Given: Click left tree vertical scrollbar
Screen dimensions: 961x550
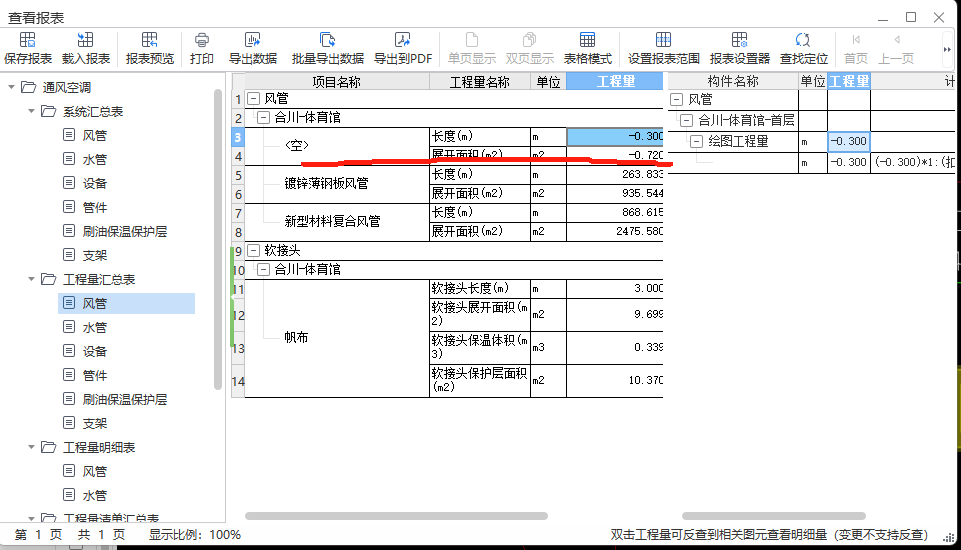Looking at the screenshot, I should click(x=218, y=239).
